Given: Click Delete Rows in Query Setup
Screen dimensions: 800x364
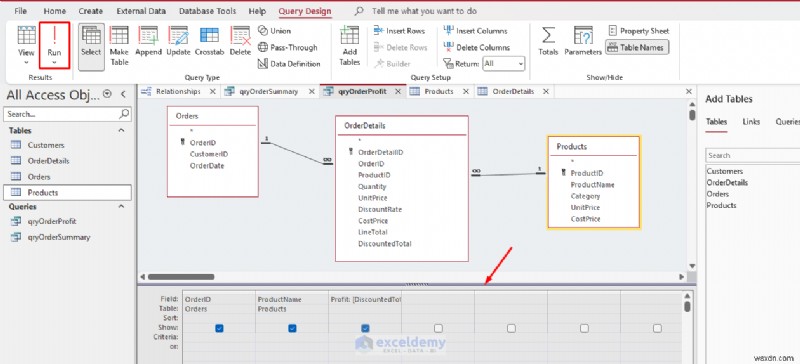Looking at the screenshot, I should [400, 47].
